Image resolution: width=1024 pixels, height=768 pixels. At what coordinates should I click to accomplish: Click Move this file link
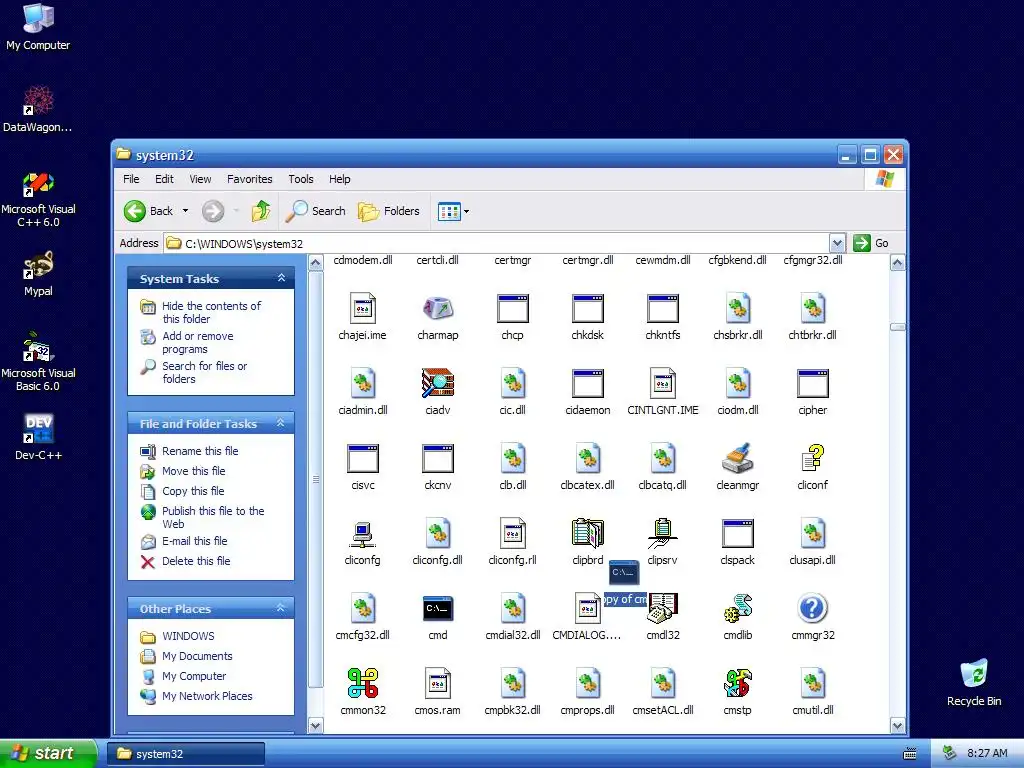(x=193, y=471)
